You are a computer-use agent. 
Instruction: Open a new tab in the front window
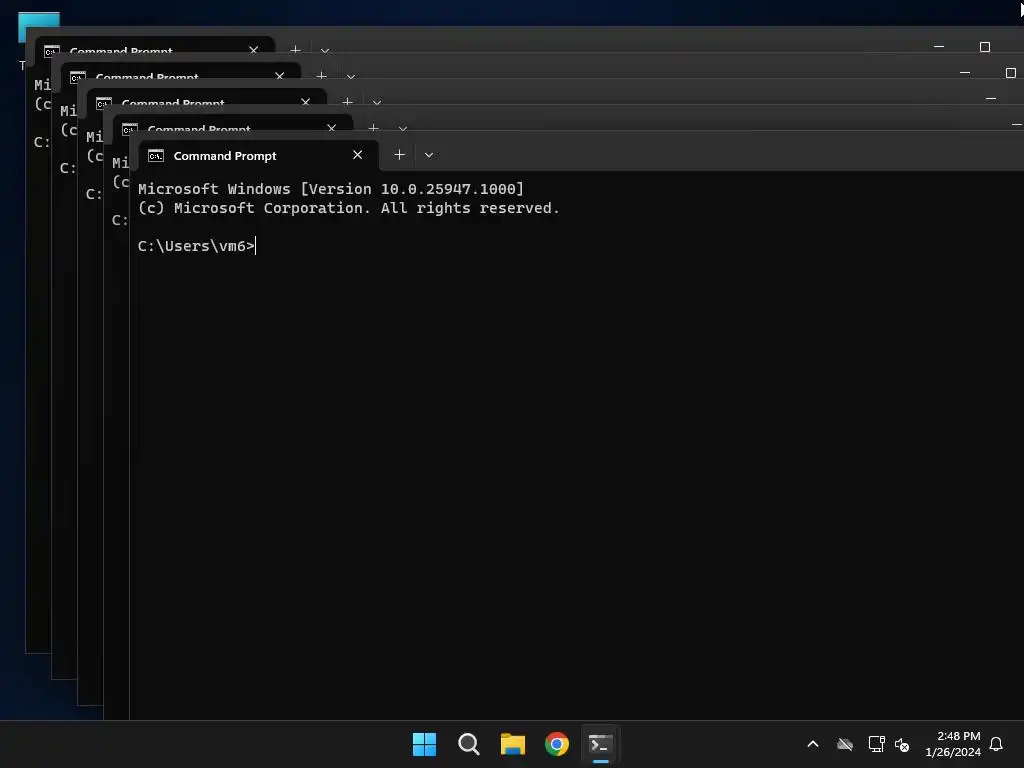pos(400,155)
